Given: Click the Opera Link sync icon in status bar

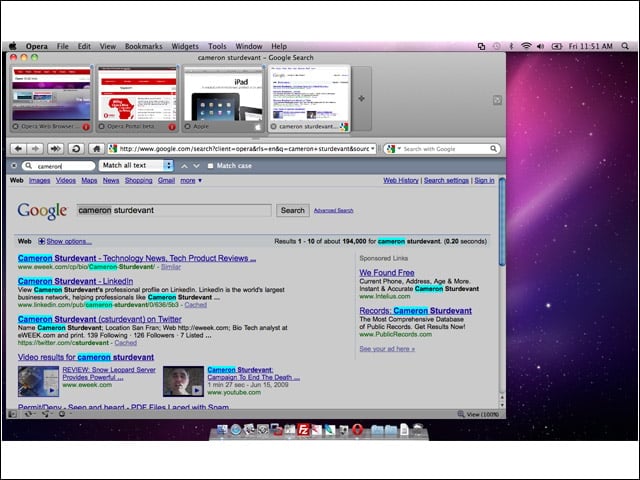Looking at the screenshot, I should [29, 414].
